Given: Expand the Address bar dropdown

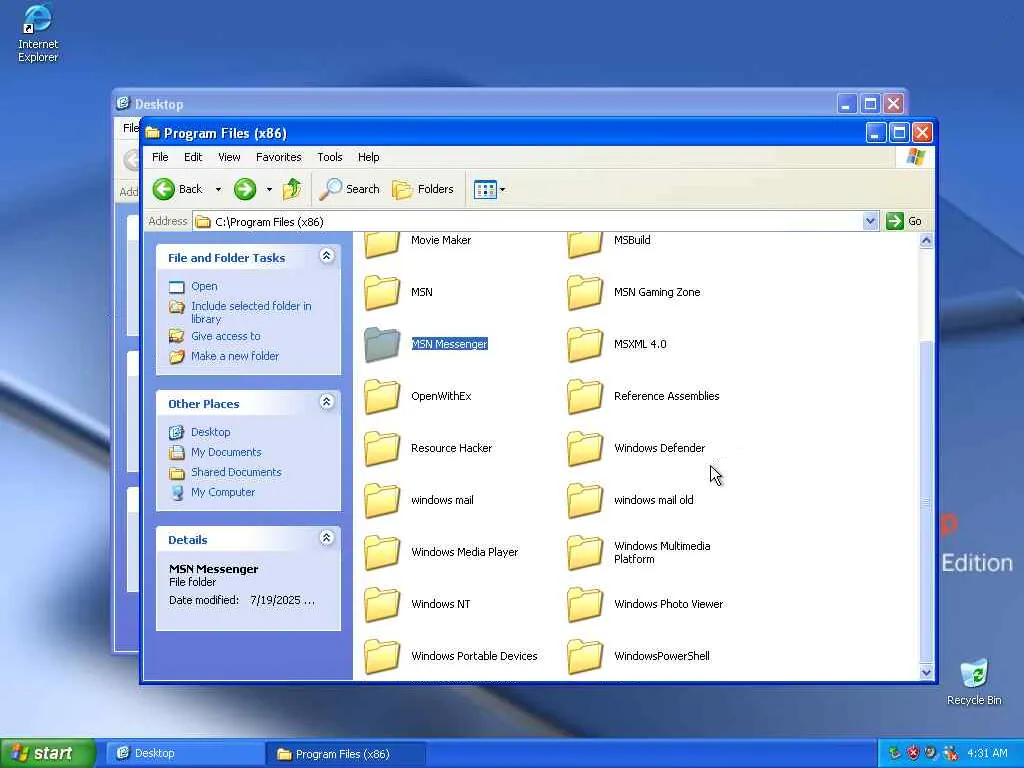Looking at the screenshot, I should click(x=870, y=221).
